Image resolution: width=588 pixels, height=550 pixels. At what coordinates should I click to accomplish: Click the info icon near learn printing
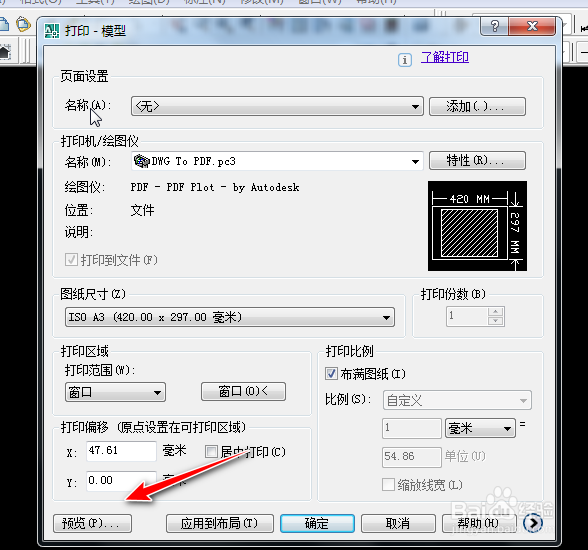405,60
